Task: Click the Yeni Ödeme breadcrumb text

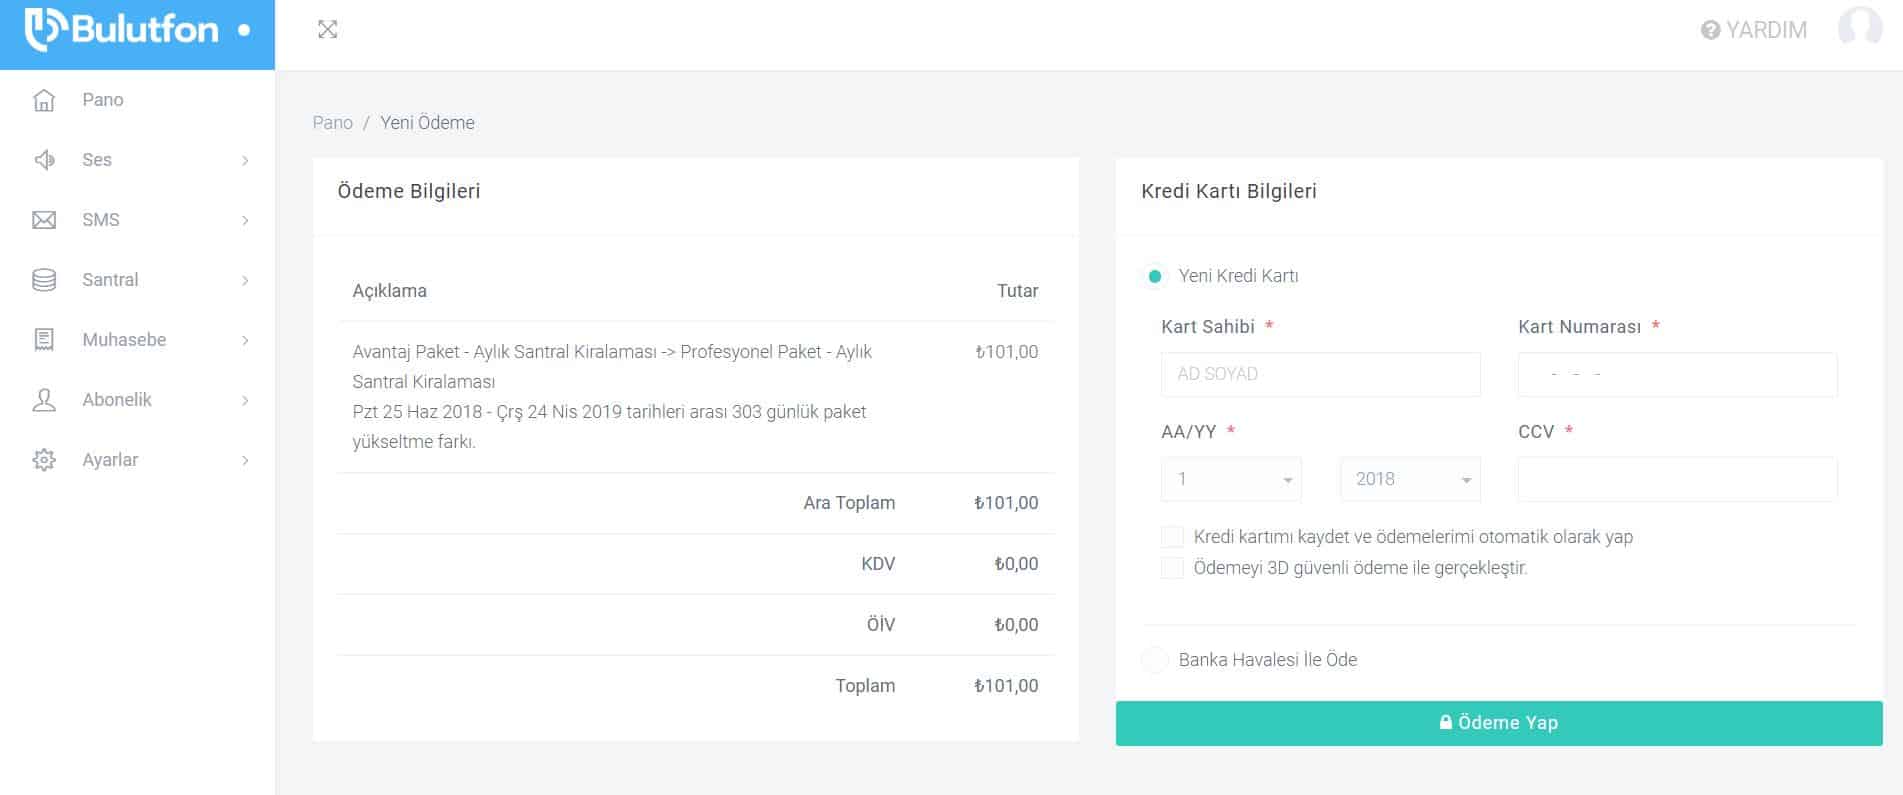Action: (427, 123)
